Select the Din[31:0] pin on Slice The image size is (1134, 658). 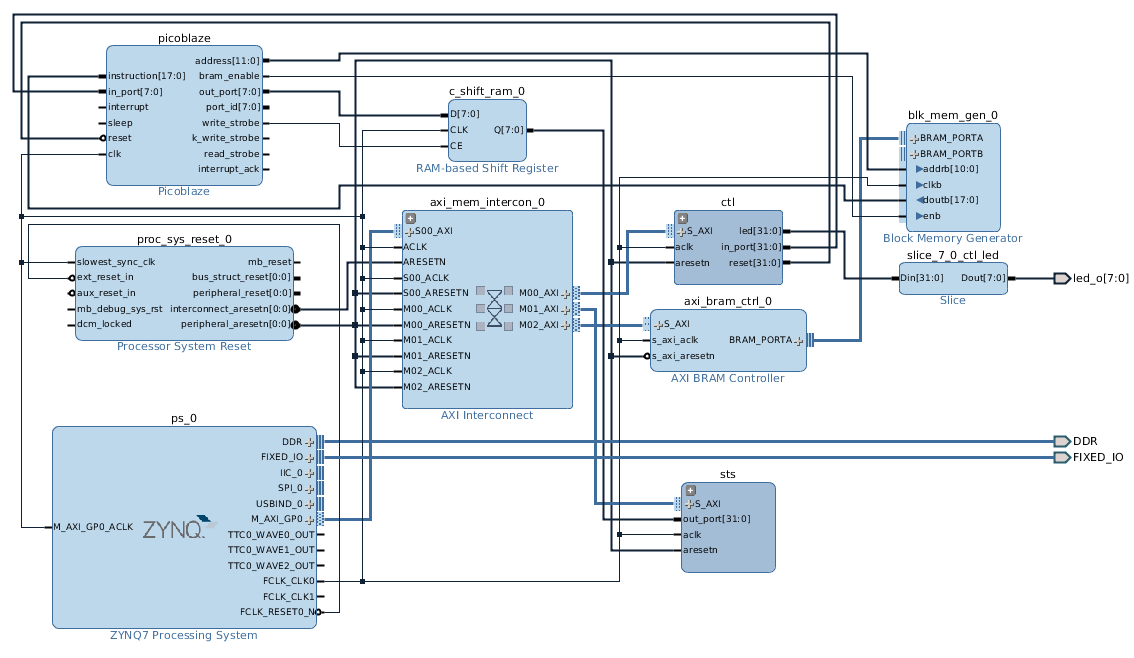point(922,278)
